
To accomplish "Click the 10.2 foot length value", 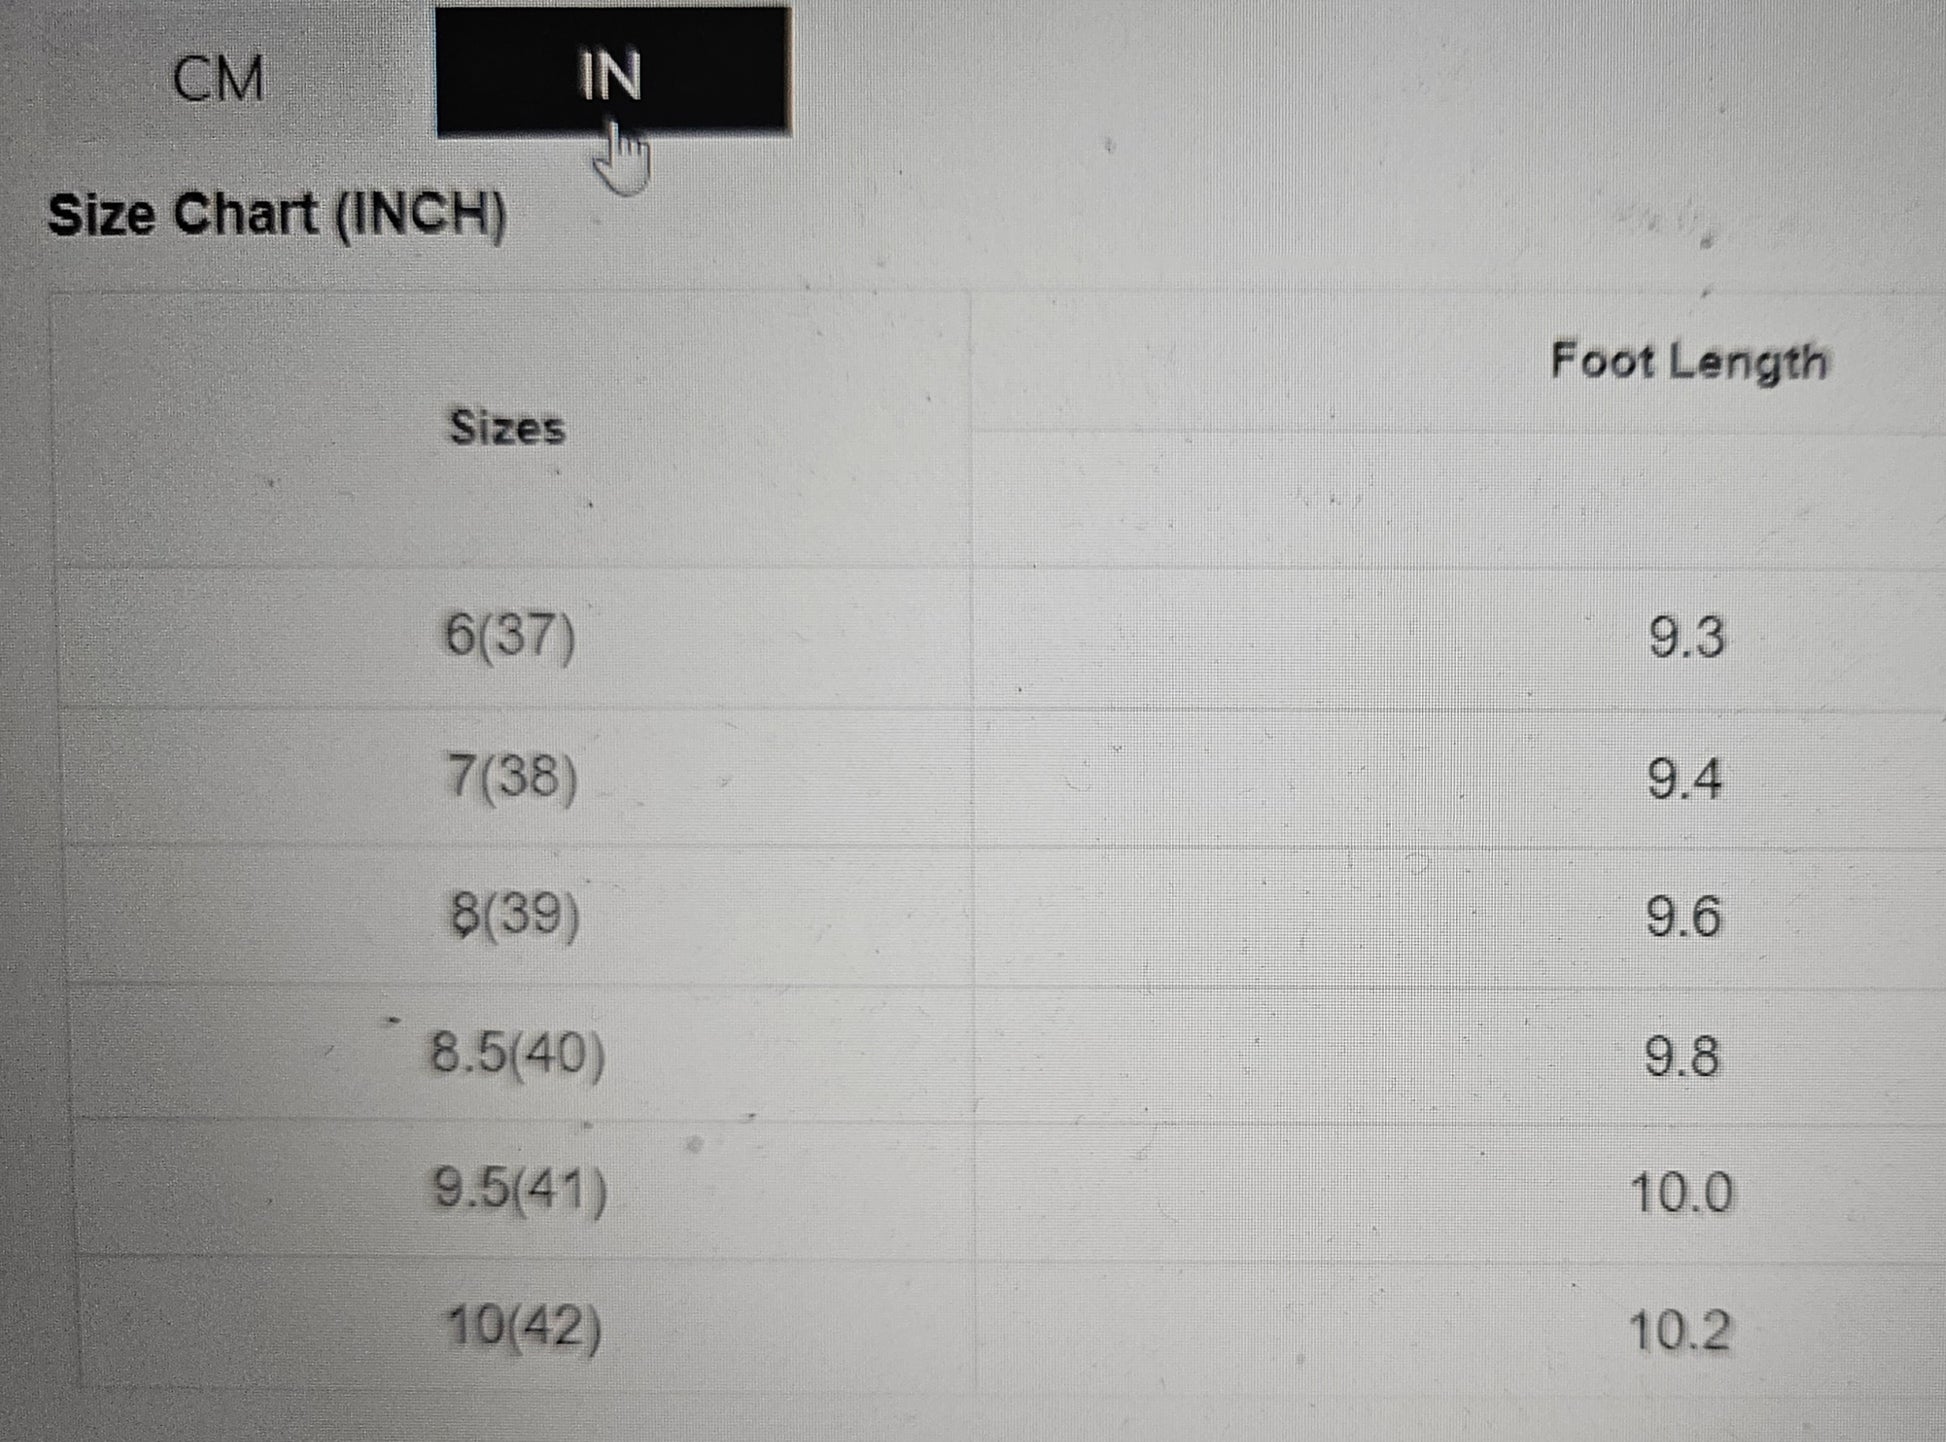I will 1679,1331.
